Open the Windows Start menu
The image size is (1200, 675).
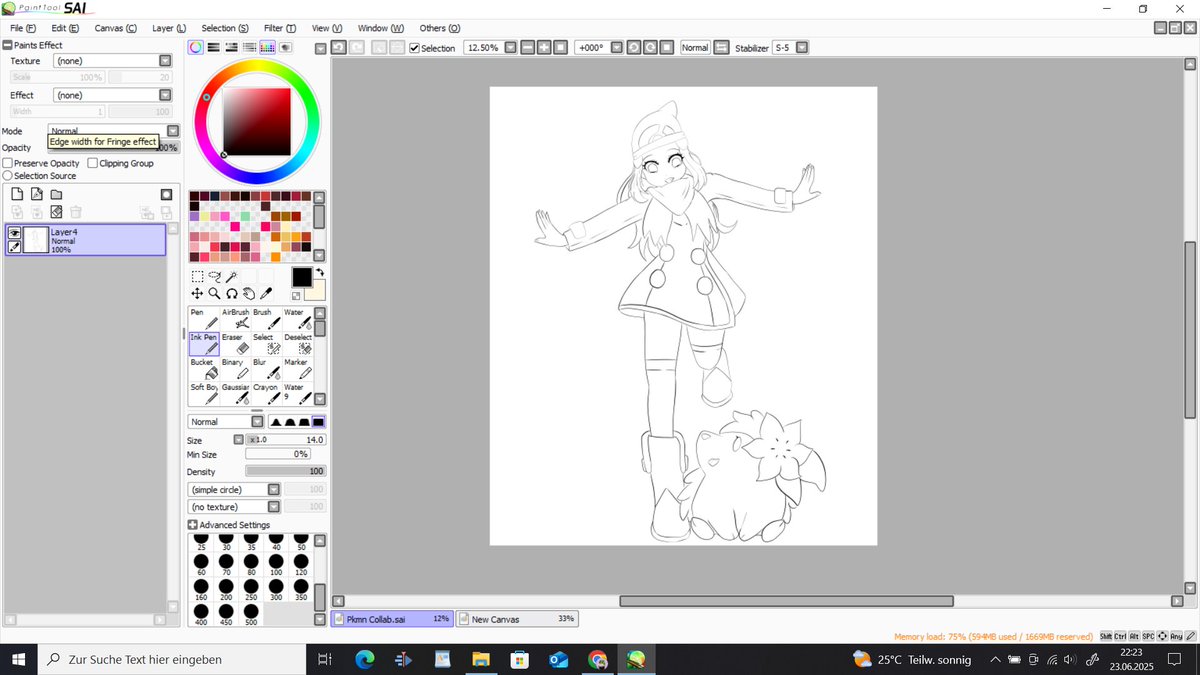pyautogui.click(x=19, y=659)
